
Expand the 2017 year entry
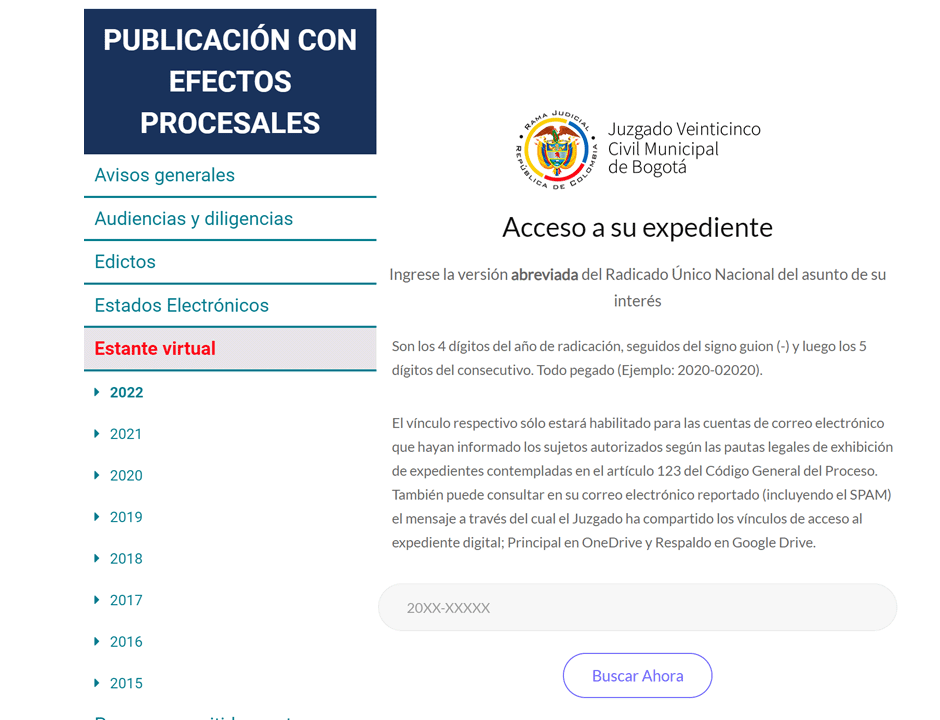click(x=126, y=599)
